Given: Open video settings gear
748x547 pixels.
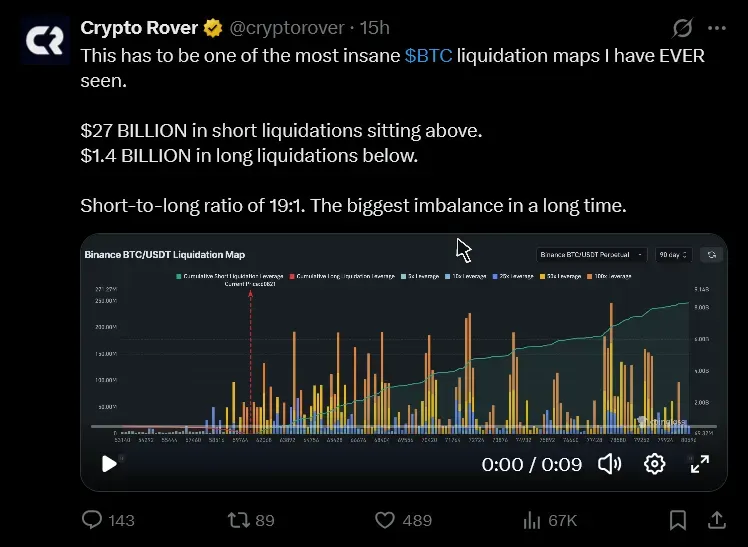Looking at the screenshot, I should coord(654,464).
